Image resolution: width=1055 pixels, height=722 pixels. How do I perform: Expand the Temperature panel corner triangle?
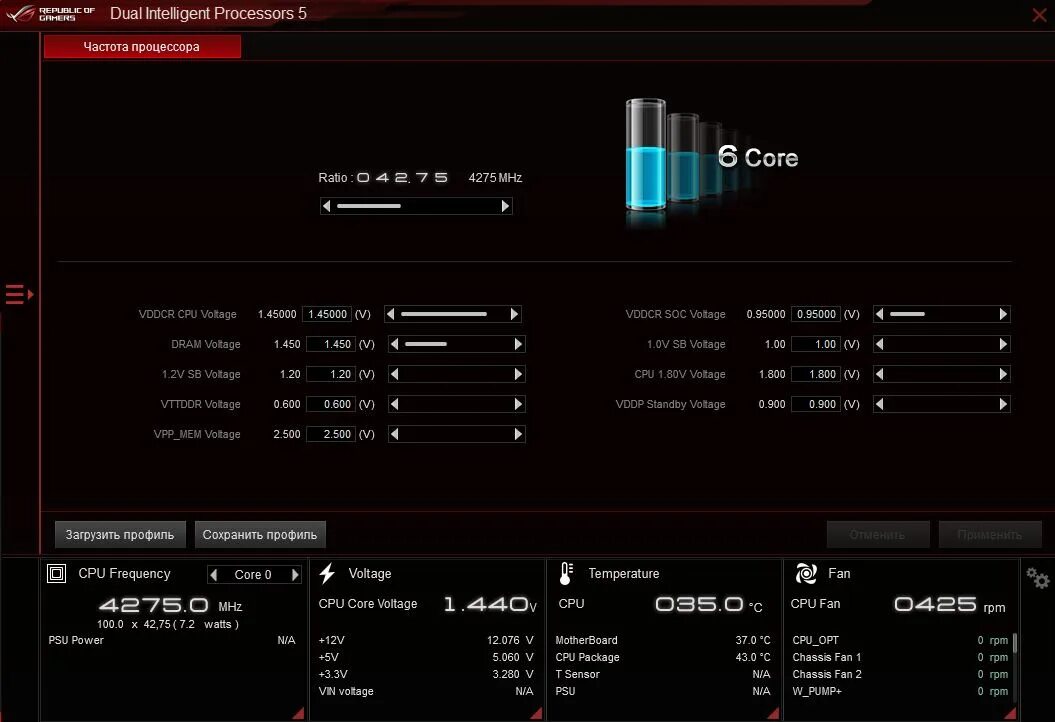pos(772,713)
